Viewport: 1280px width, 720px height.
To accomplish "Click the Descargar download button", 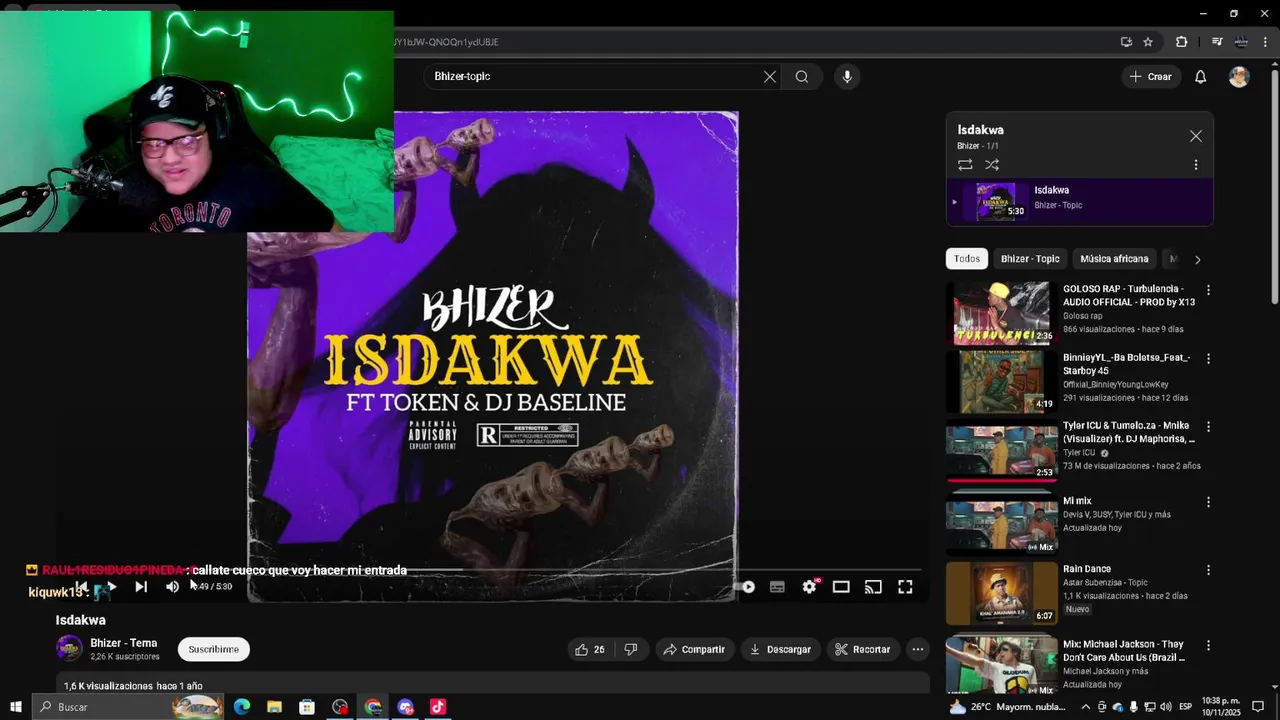I will (x=780, y=649).
